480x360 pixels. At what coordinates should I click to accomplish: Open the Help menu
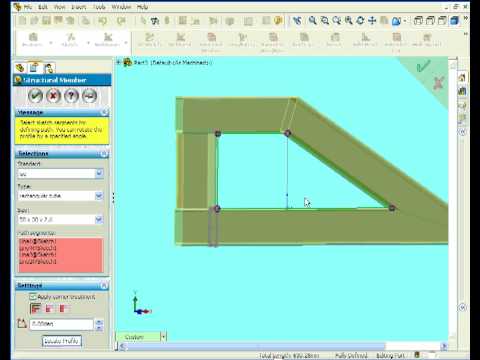coord(142,7)
